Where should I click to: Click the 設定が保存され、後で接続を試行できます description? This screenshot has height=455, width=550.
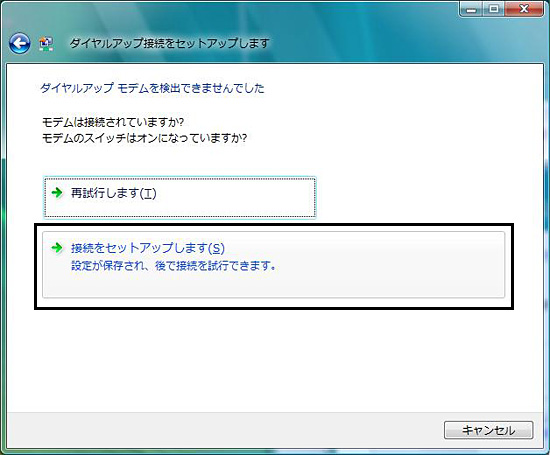click(173, 266)
